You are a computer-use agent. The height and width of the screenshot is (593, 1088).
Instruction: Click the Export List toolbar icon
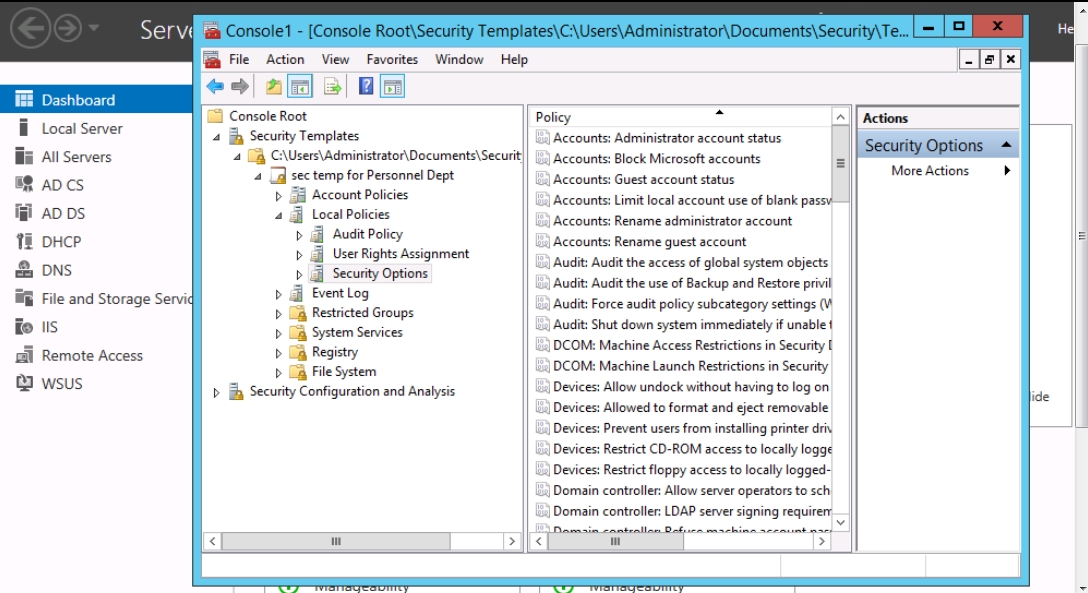click(332, 87)
